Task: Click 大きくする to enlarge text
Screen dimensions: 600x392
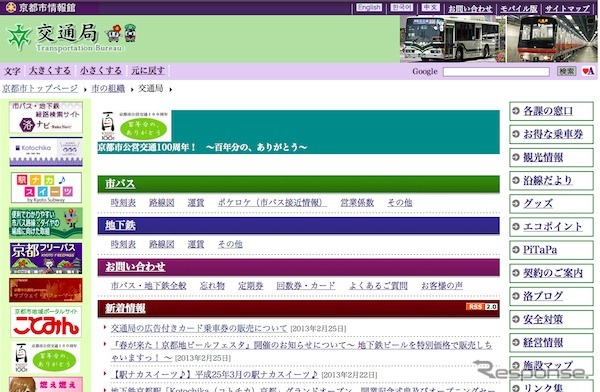Action: (50, 70)
